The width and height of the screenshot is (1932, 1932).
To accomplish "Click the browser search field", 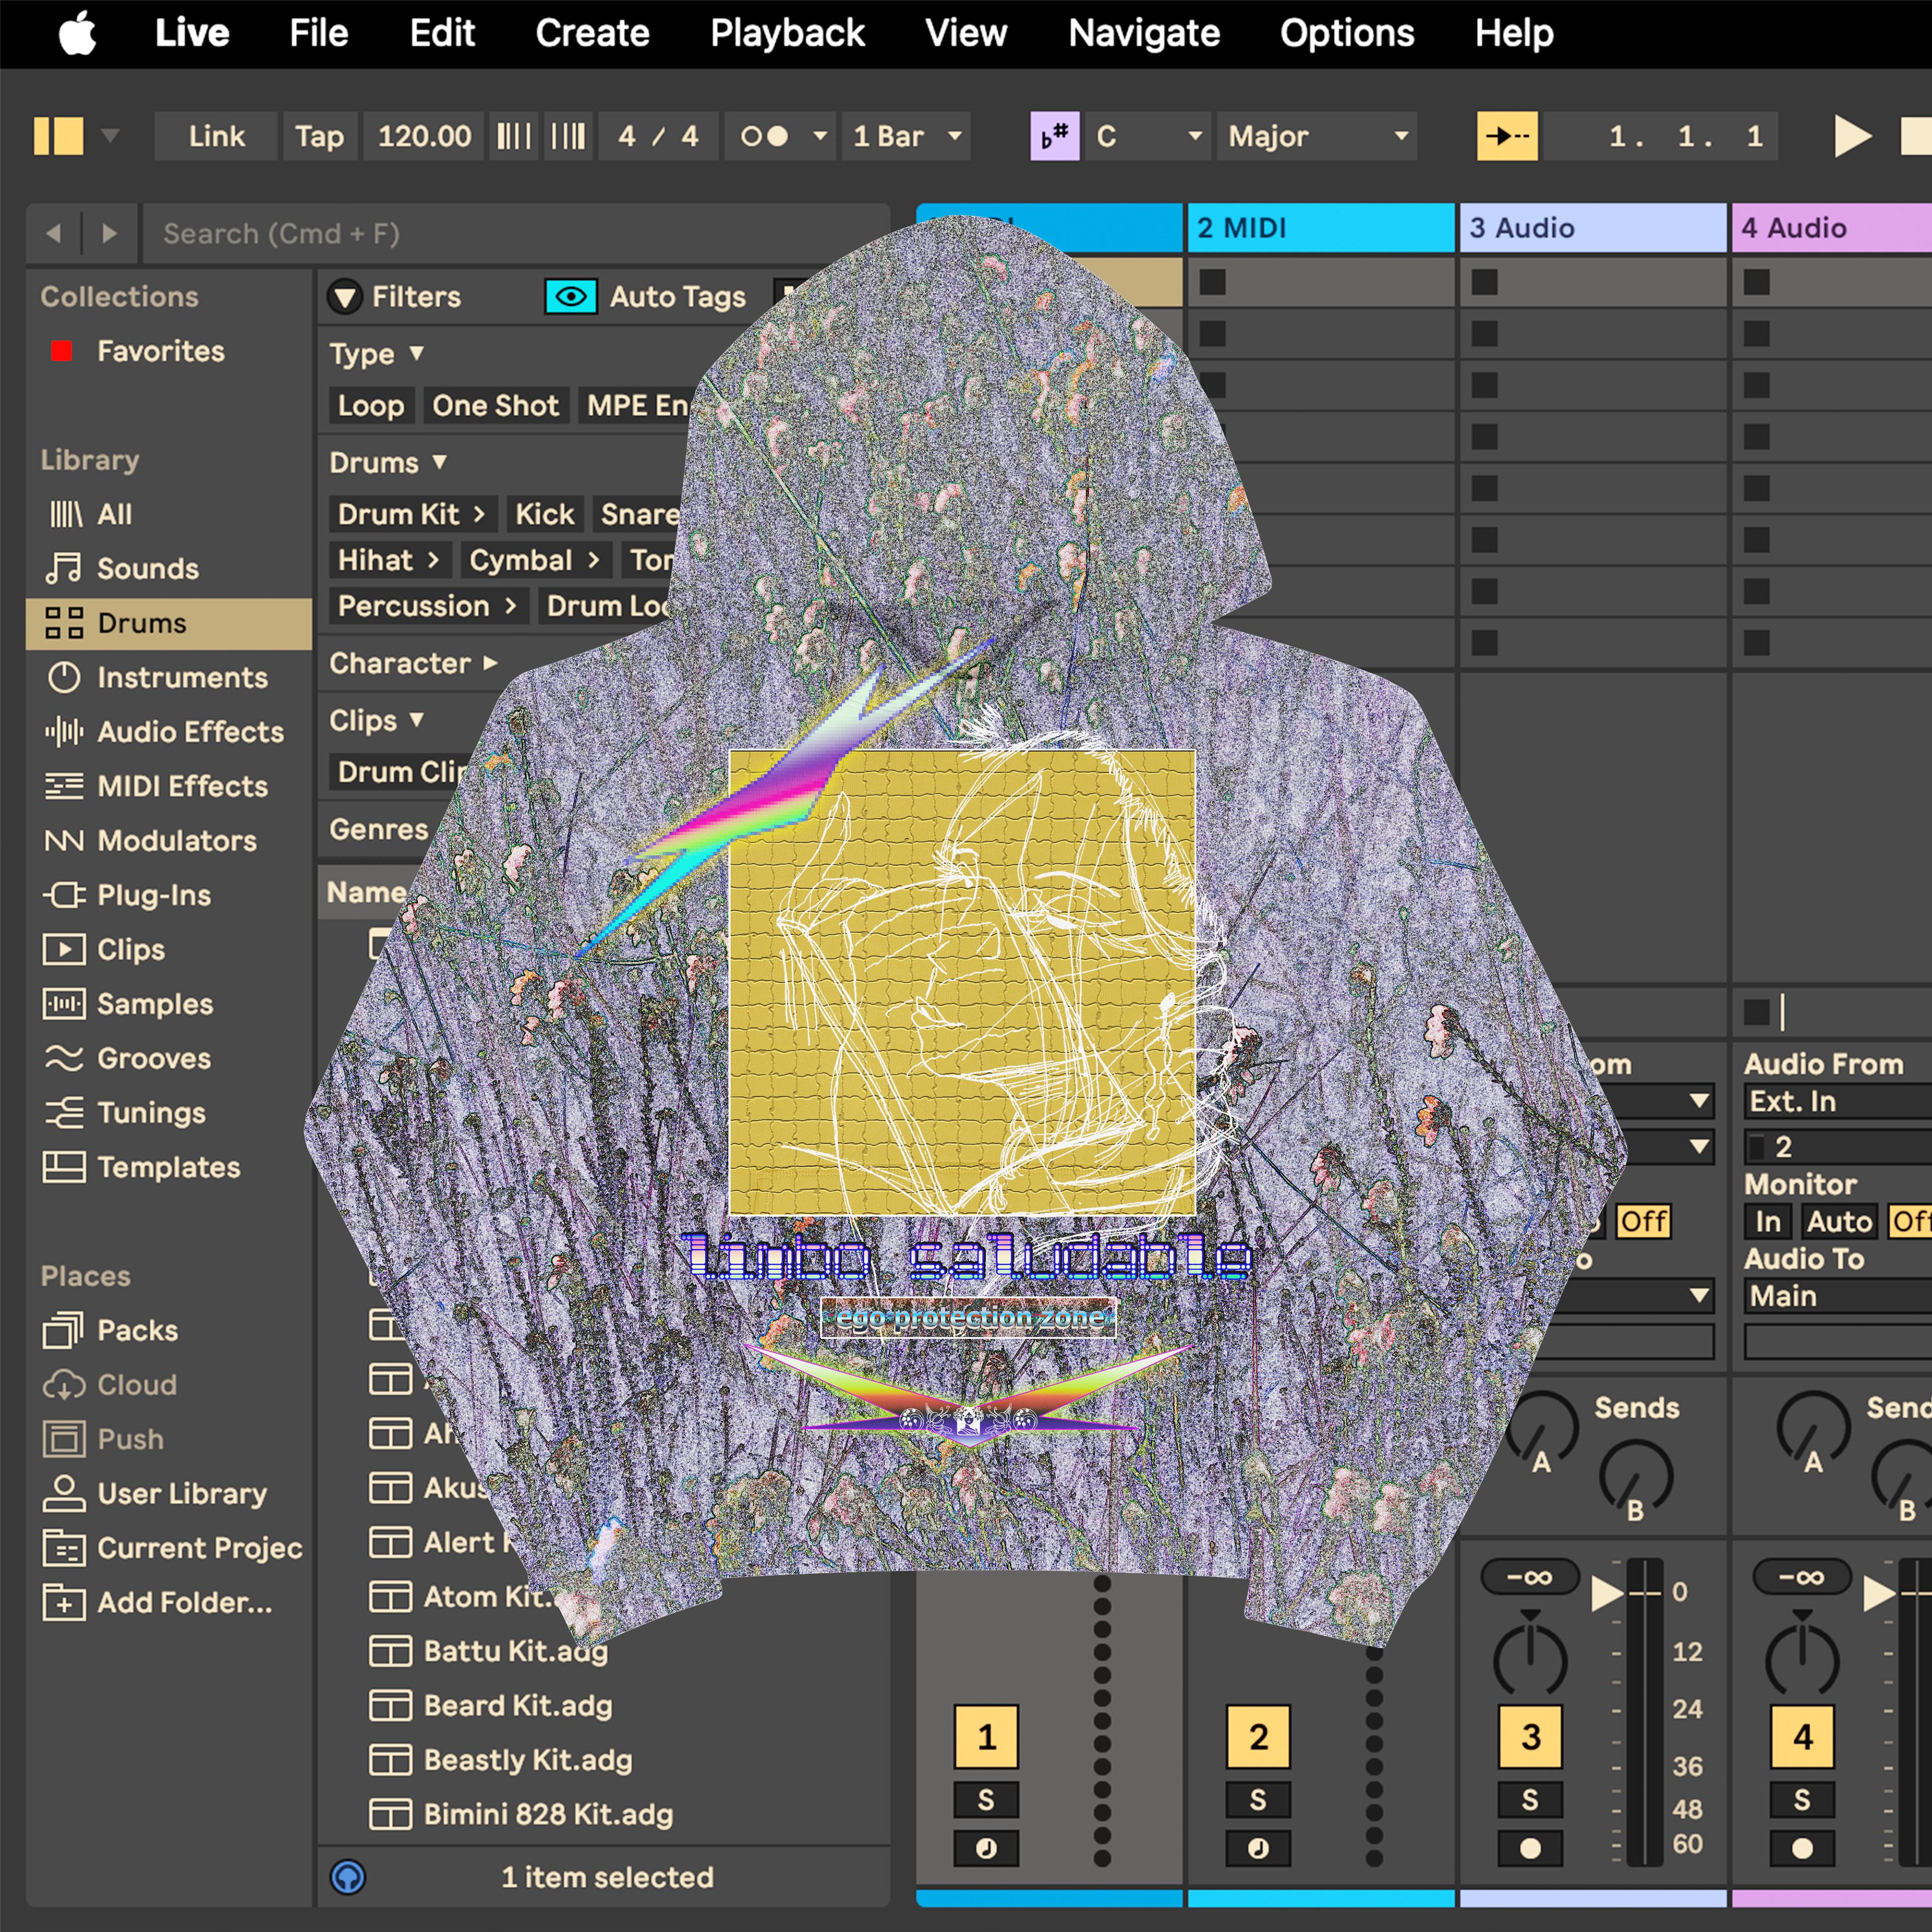I will click(x=516, y=233).
